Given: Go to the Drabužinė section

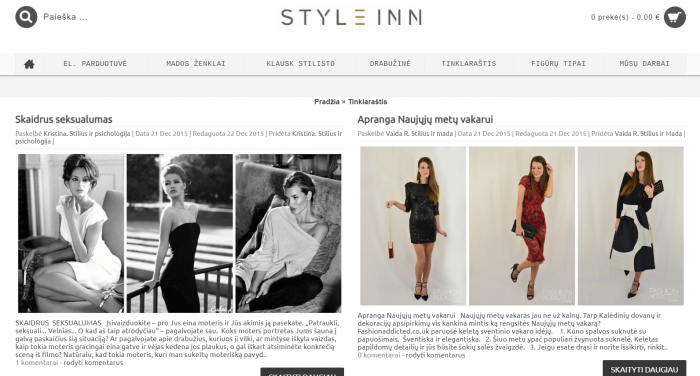Looking at the screenshot, I should (x=390, y=64).
